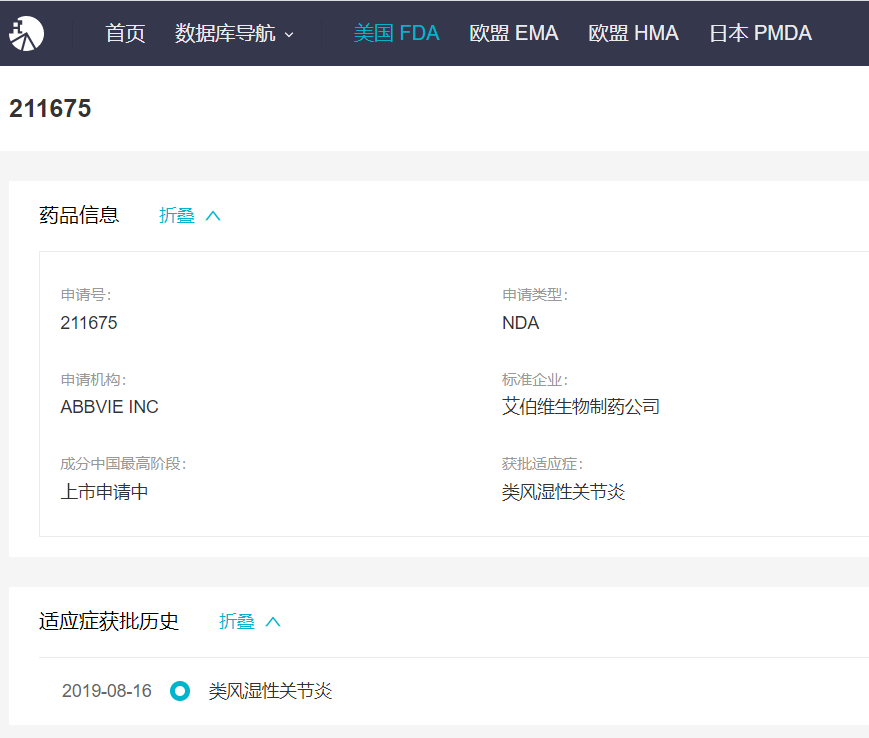Screen dimensions: 869x738
Task: Click the 申请机构 field label
Action: (93, 380)
